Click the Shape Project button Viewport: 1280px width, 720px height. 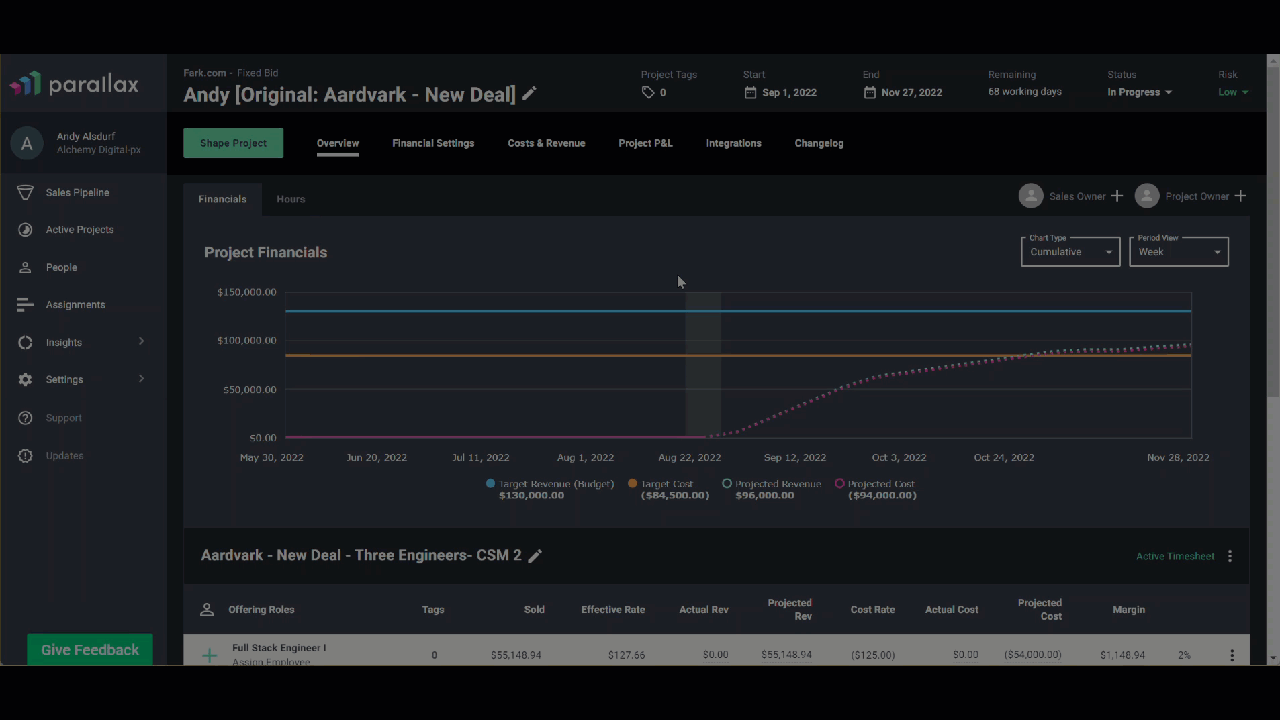coord(233,143)
